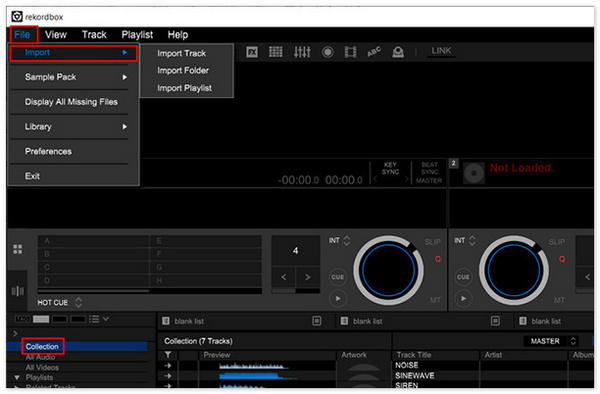Click the LINK button

click(x=441, y=51)
